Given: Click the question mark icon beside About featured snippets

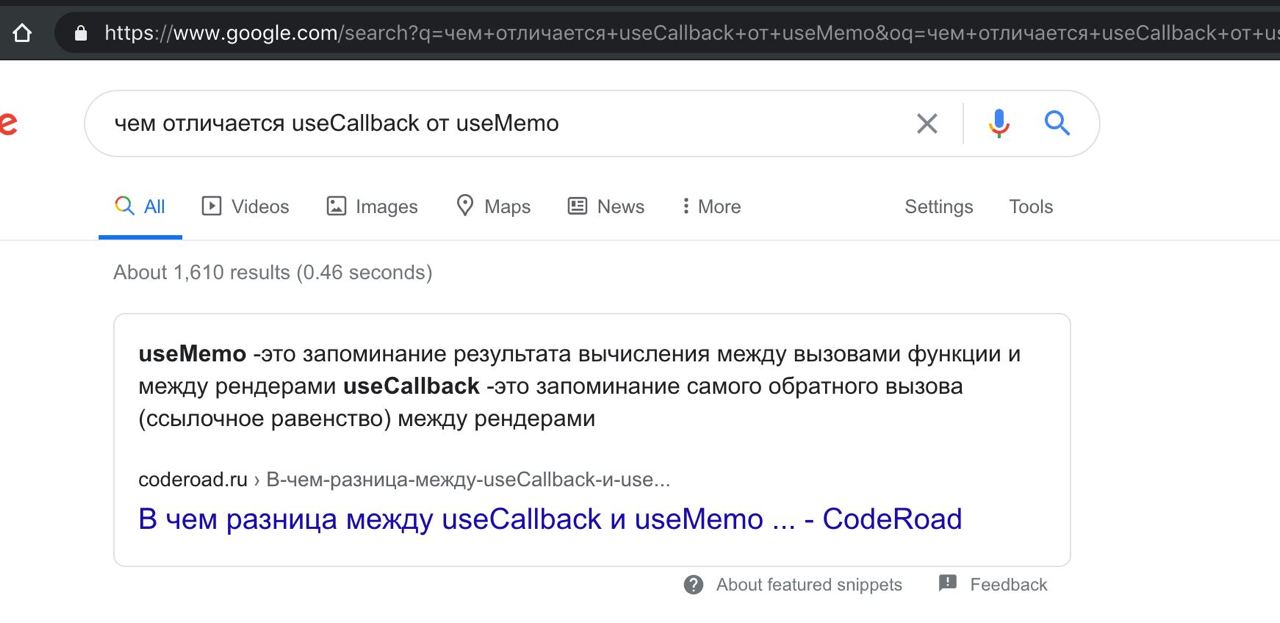Looking at the screenshot, I should 694,585.
